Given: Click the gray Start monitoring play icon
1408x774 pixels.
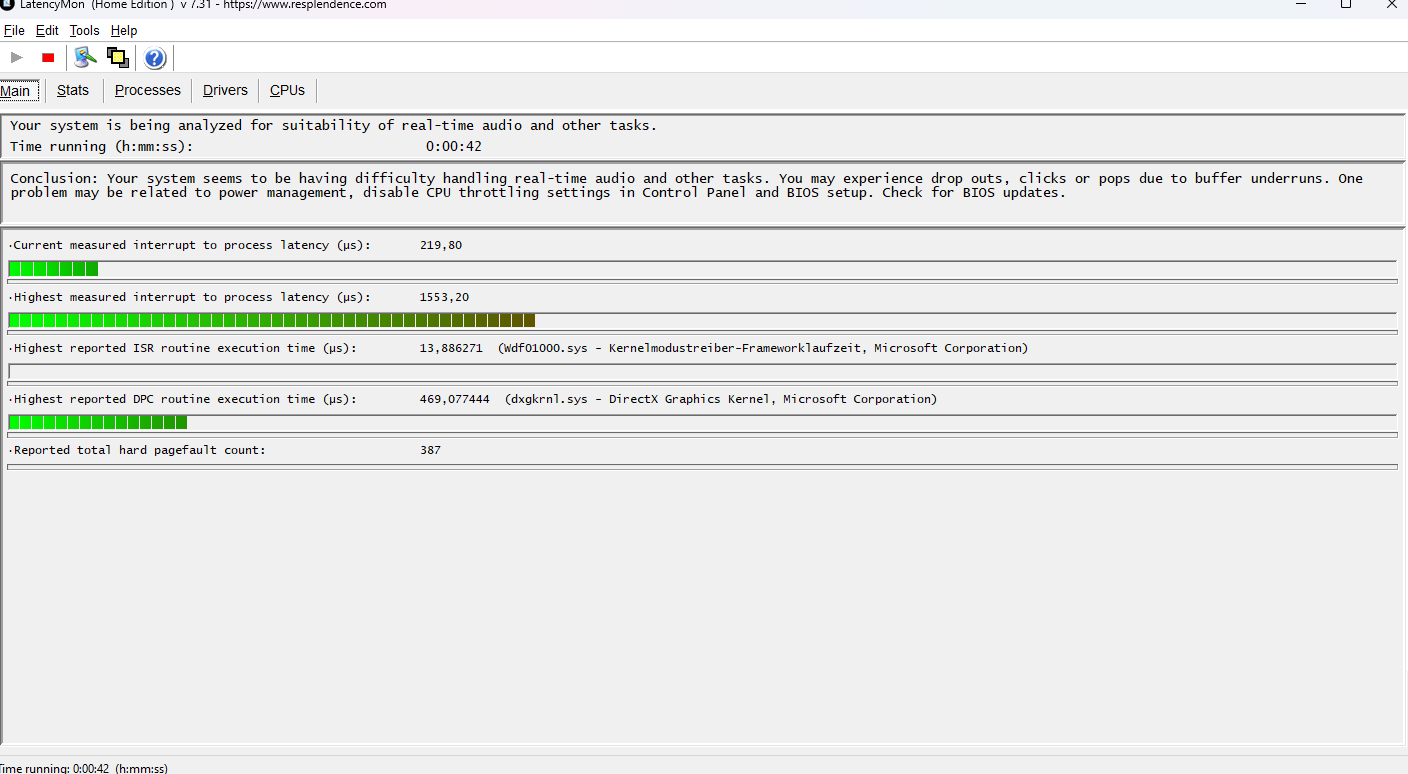Looking at the screenshot, I should (17, 58).
